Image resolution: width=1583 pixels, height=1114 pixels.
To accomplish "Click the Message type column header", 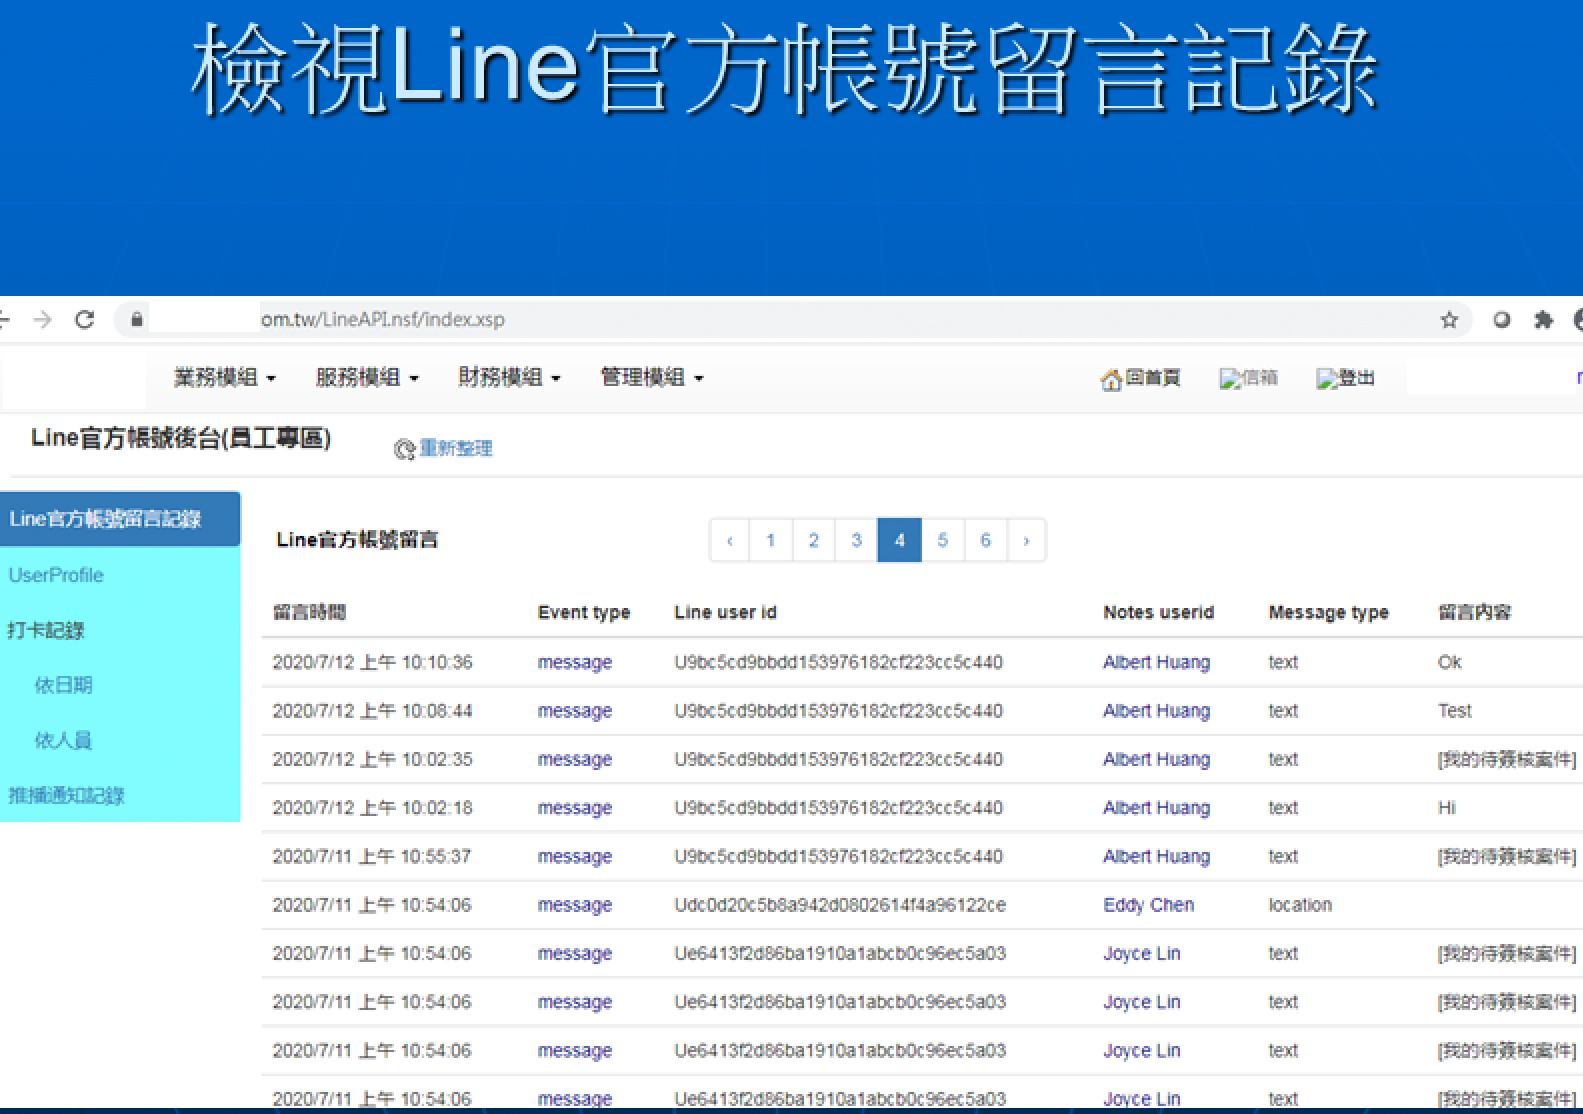I will coord(1329,613).
